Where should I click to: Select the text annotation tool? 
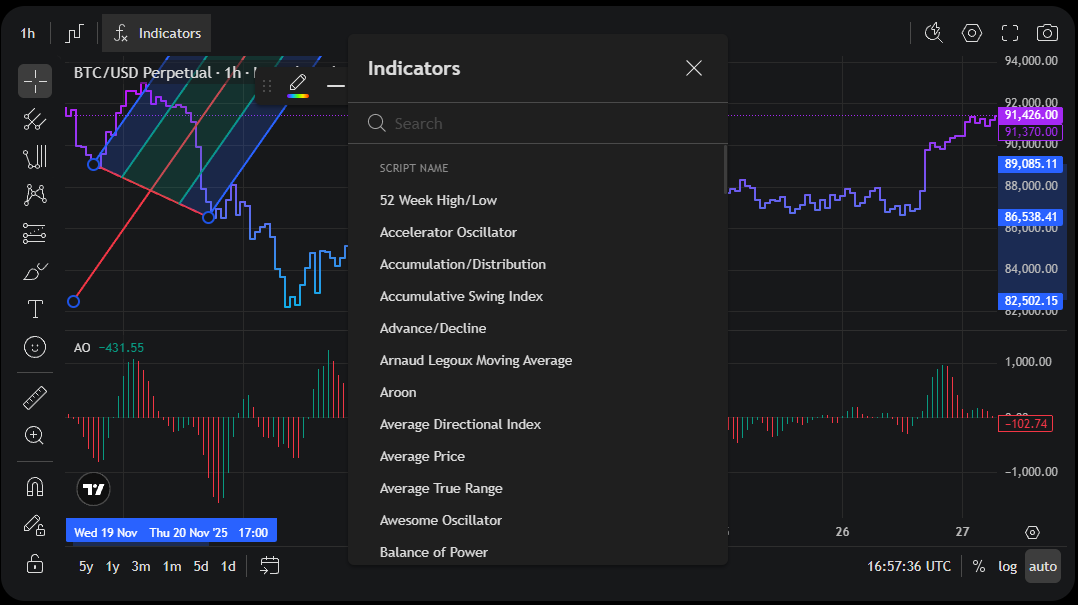pos(35,309)
